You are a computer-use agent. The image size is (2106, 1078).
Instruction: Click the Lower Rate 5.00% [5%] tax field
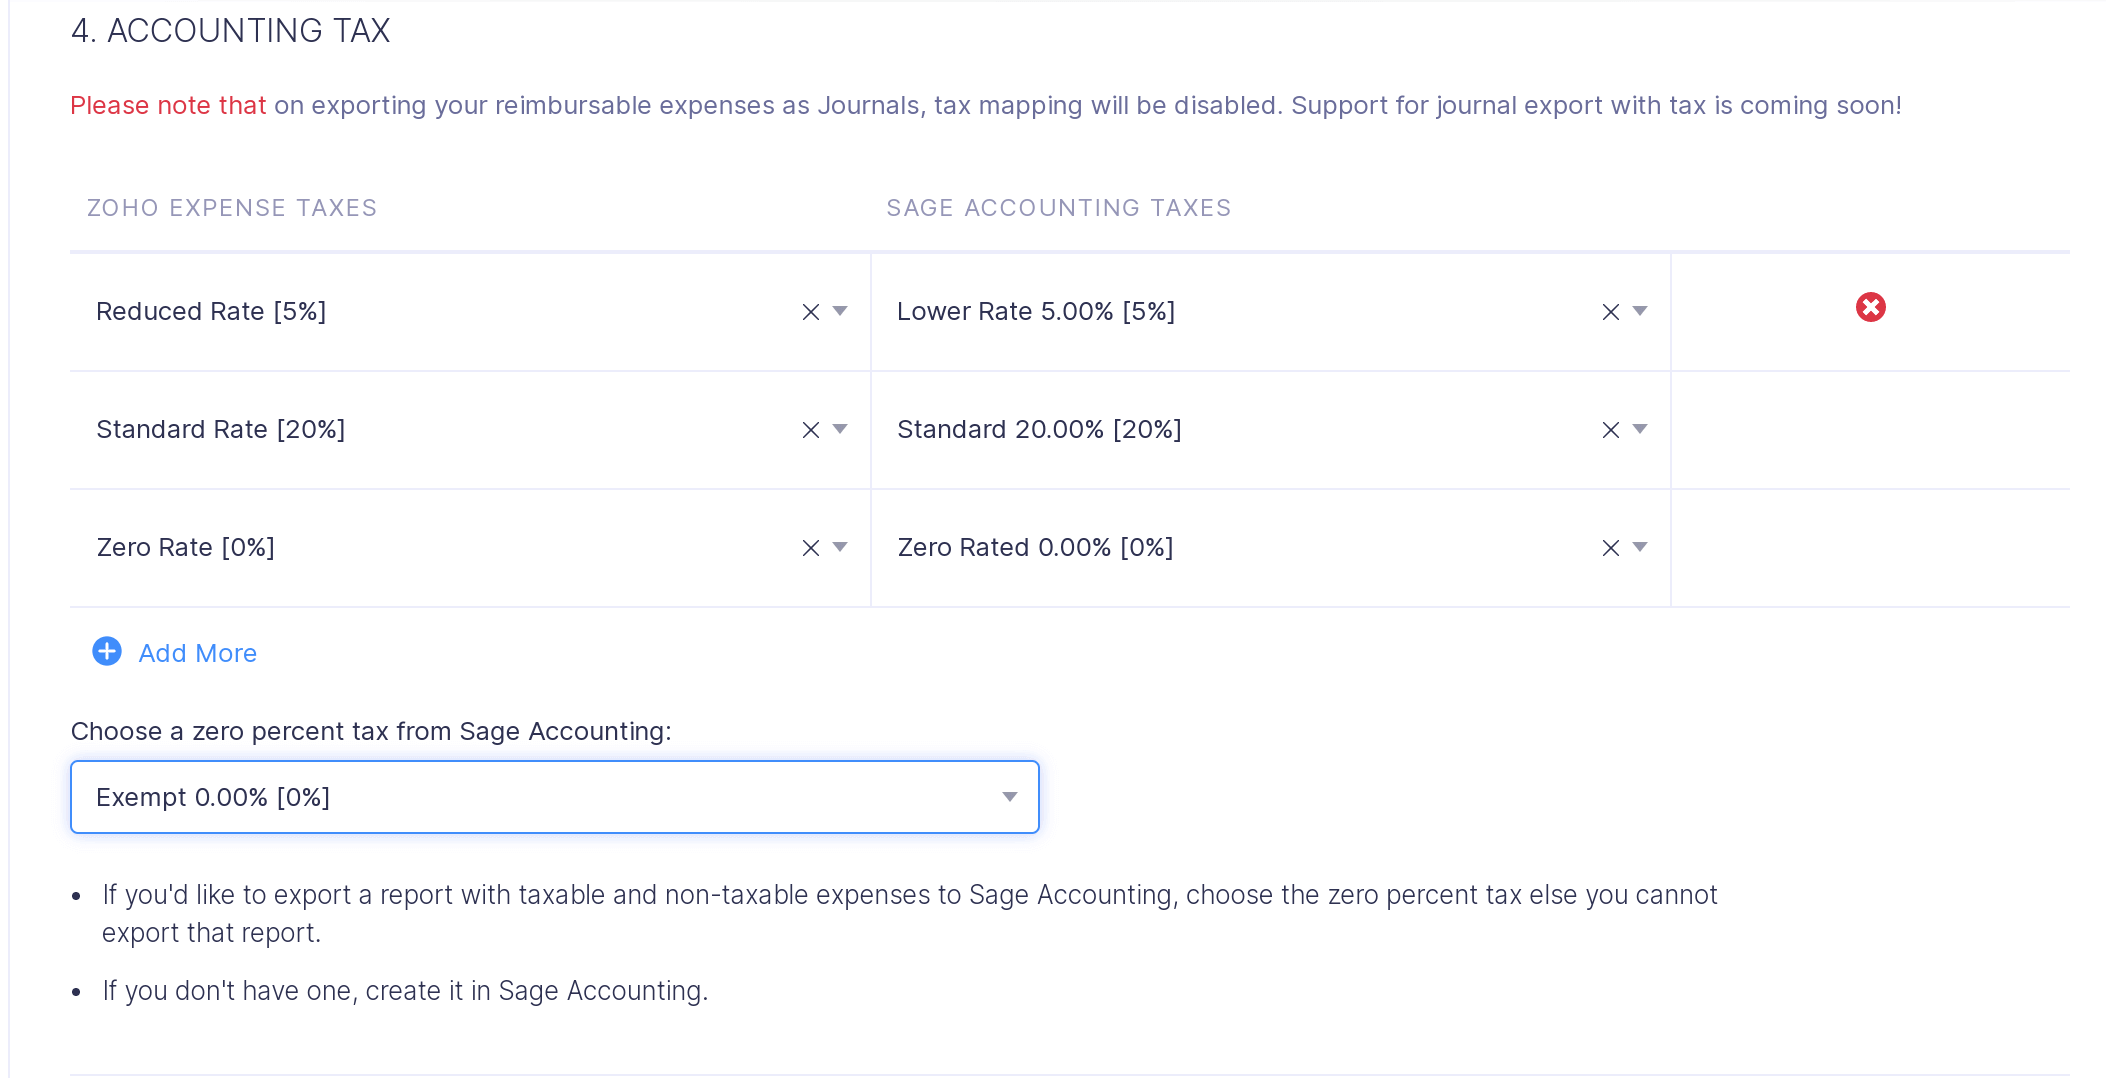(1200, 311)
